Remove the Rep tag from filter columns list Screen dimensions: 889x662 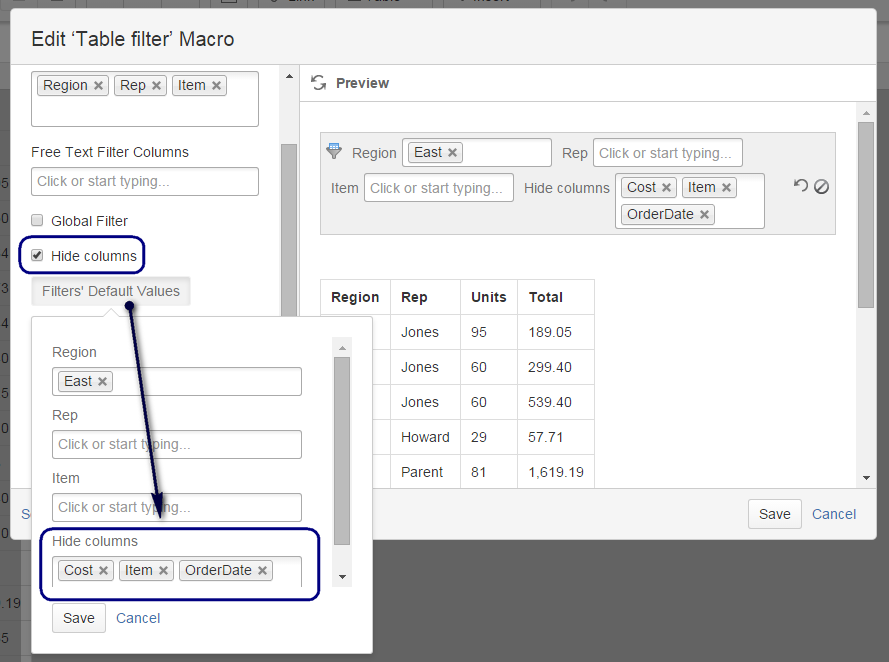click(157, 85)
